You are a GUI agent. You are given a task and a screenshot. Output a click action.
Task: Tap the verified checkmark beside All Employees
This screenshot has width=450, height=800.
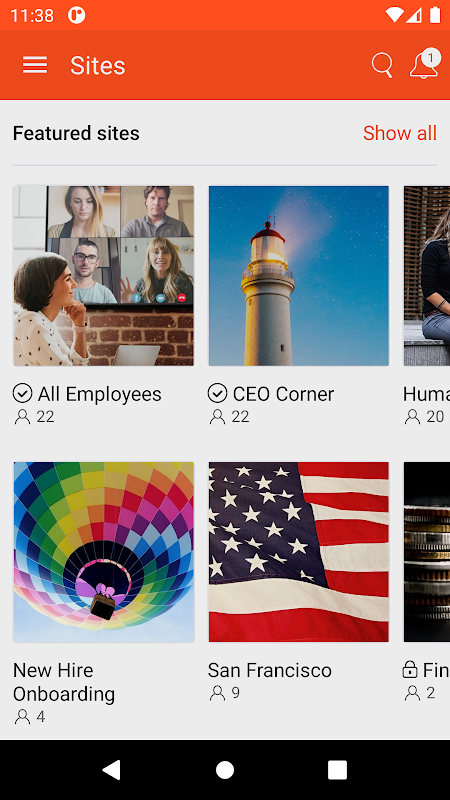[22, 393]
